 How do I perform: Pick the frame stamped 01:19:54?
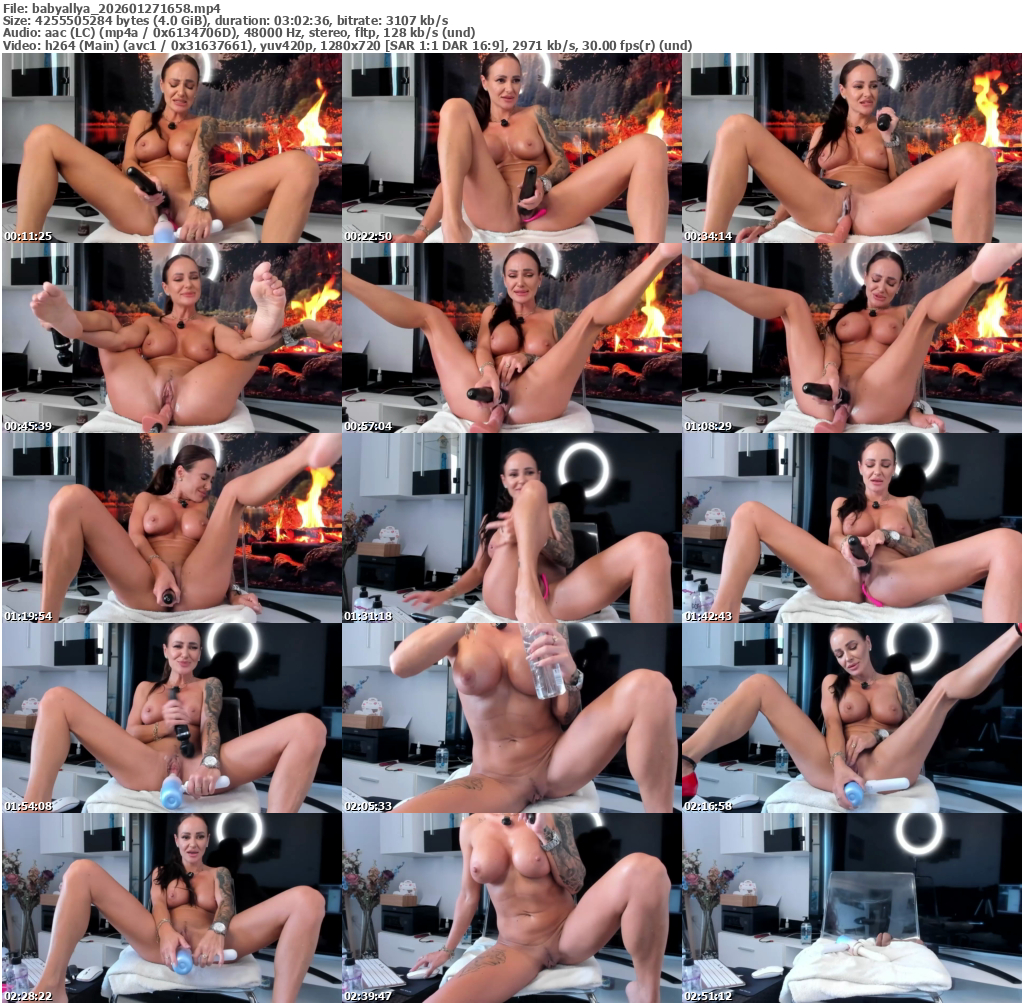pyautogui.click(x=172, y=528)
